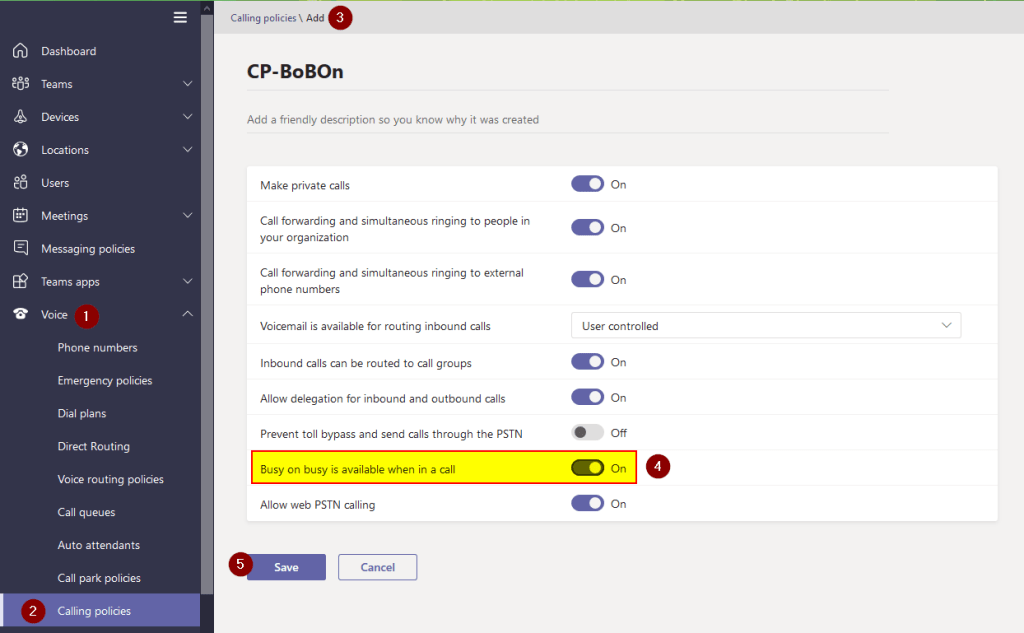
Task: Expand the Teams apps section chevron
Action: click(187, 282)
